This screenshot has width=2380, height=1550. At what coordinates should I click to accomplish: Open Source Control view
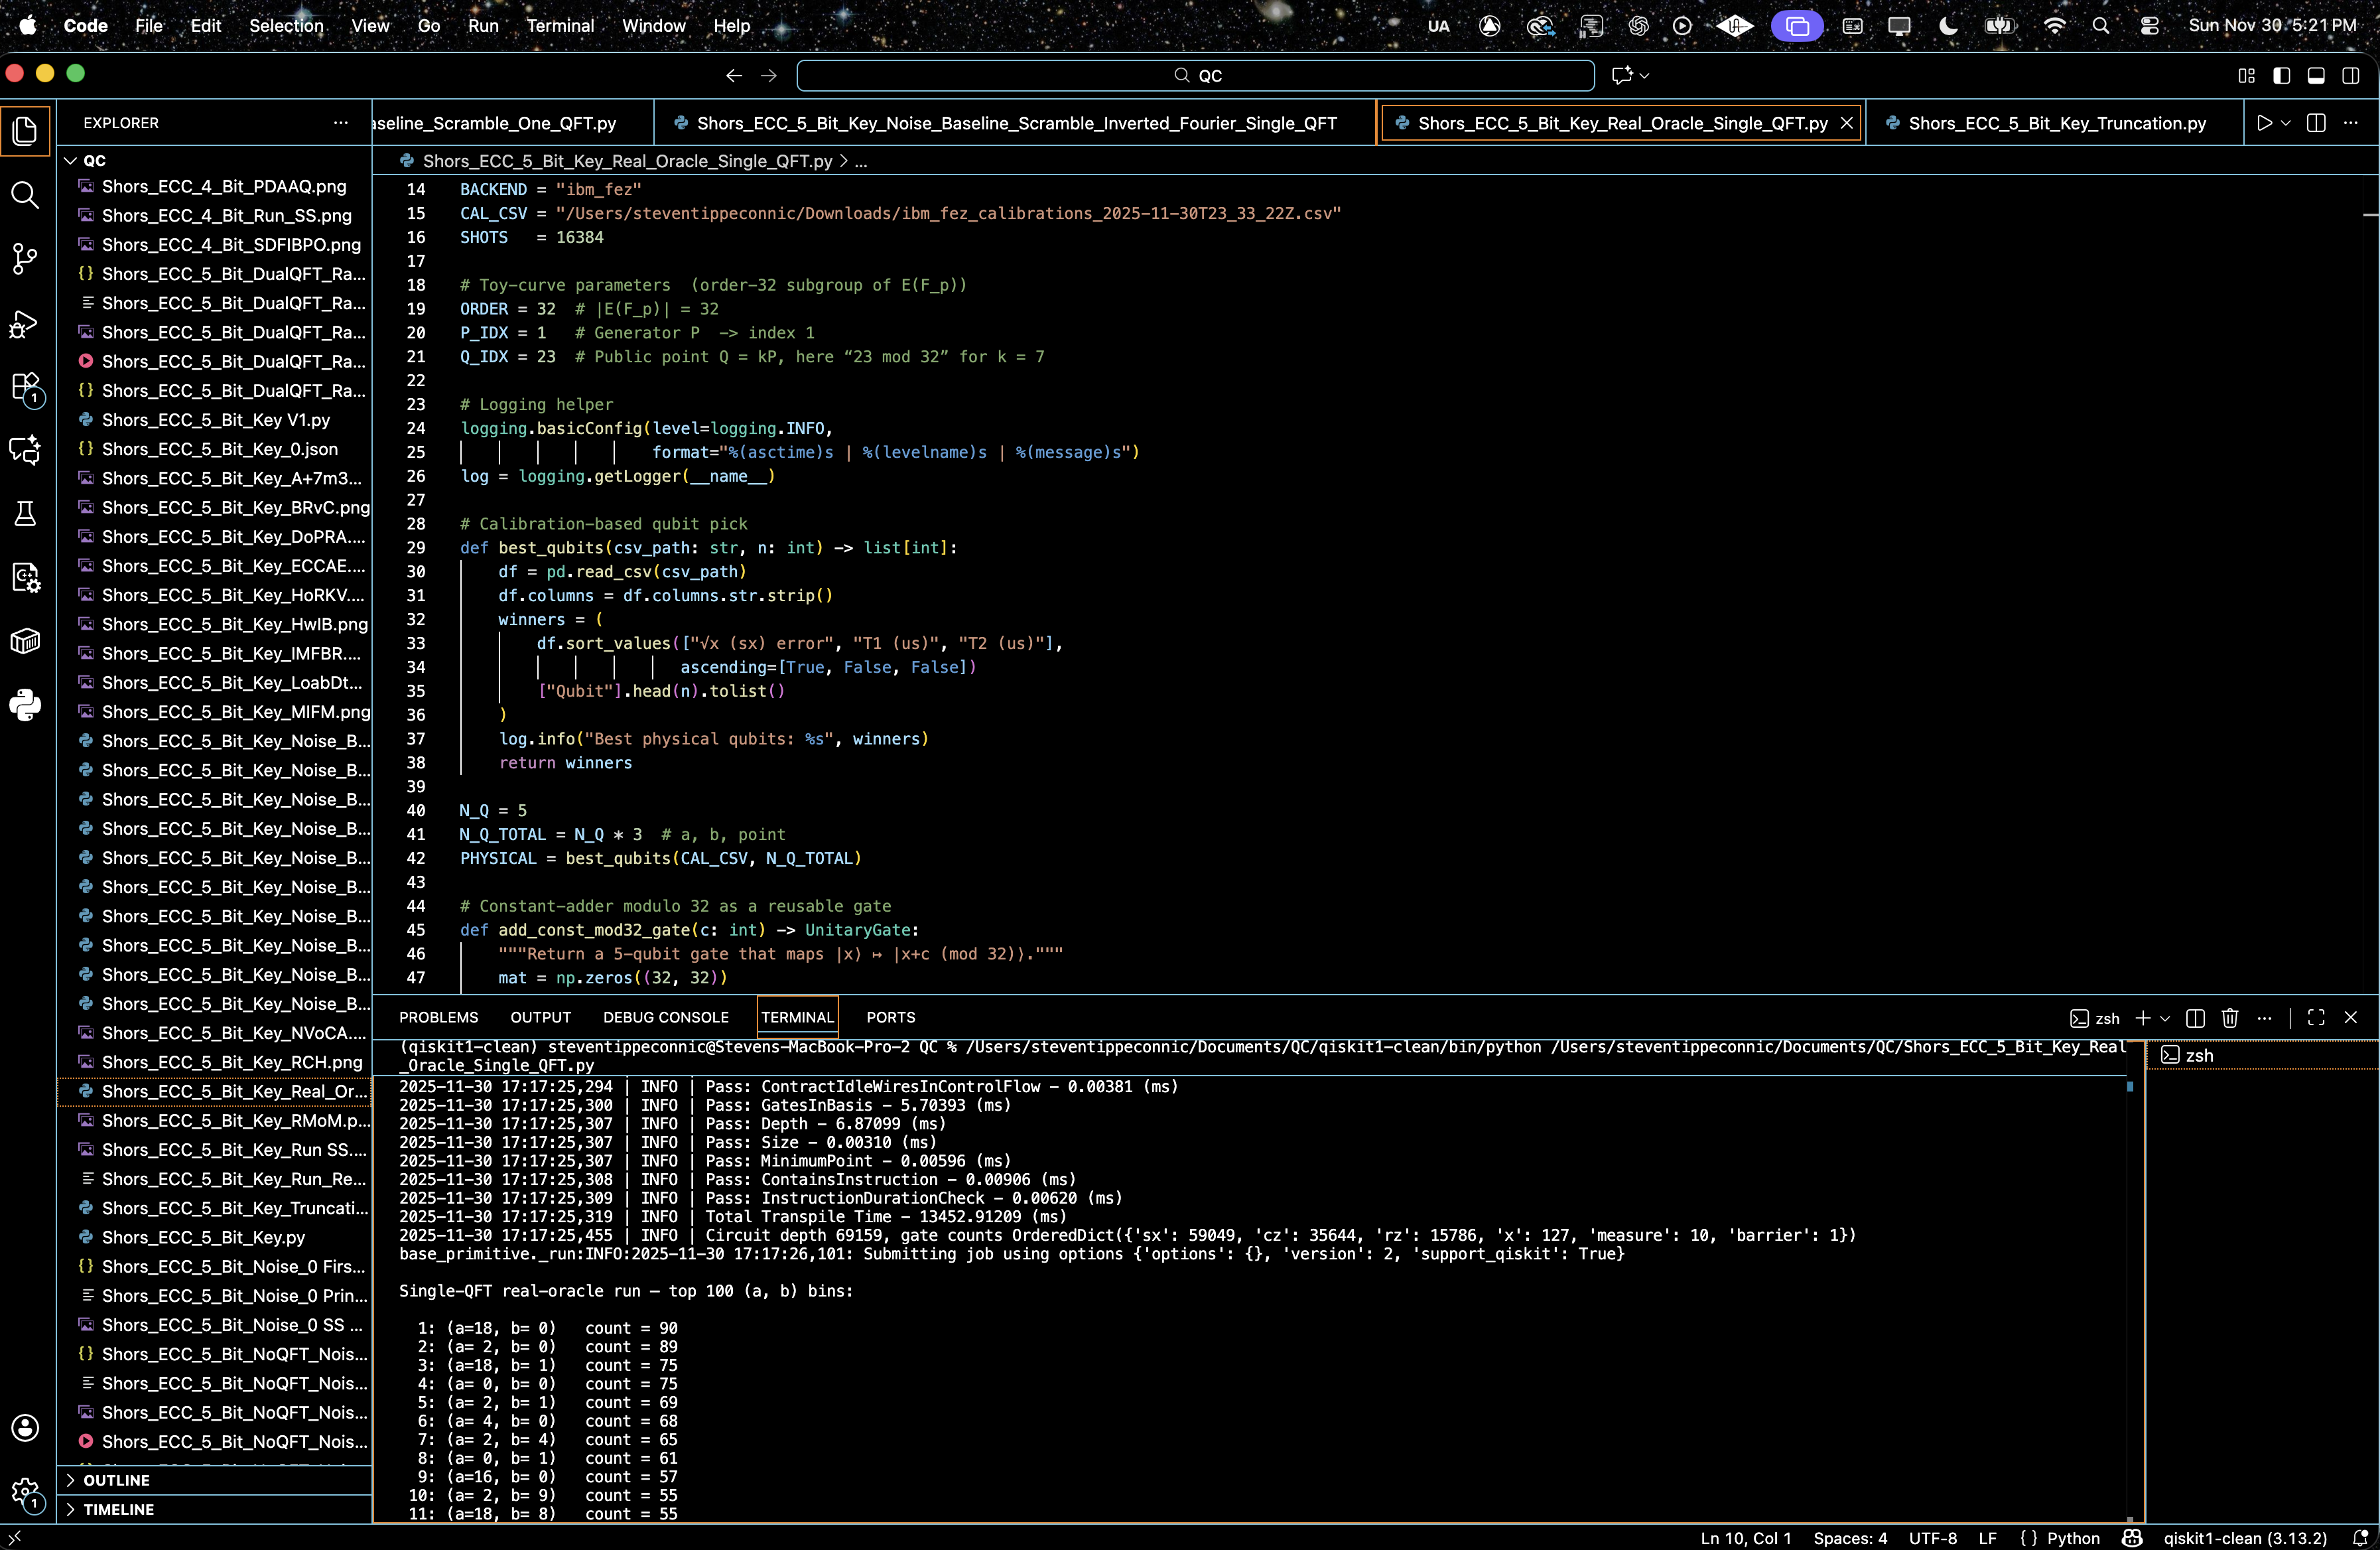(x=25, y=259)
